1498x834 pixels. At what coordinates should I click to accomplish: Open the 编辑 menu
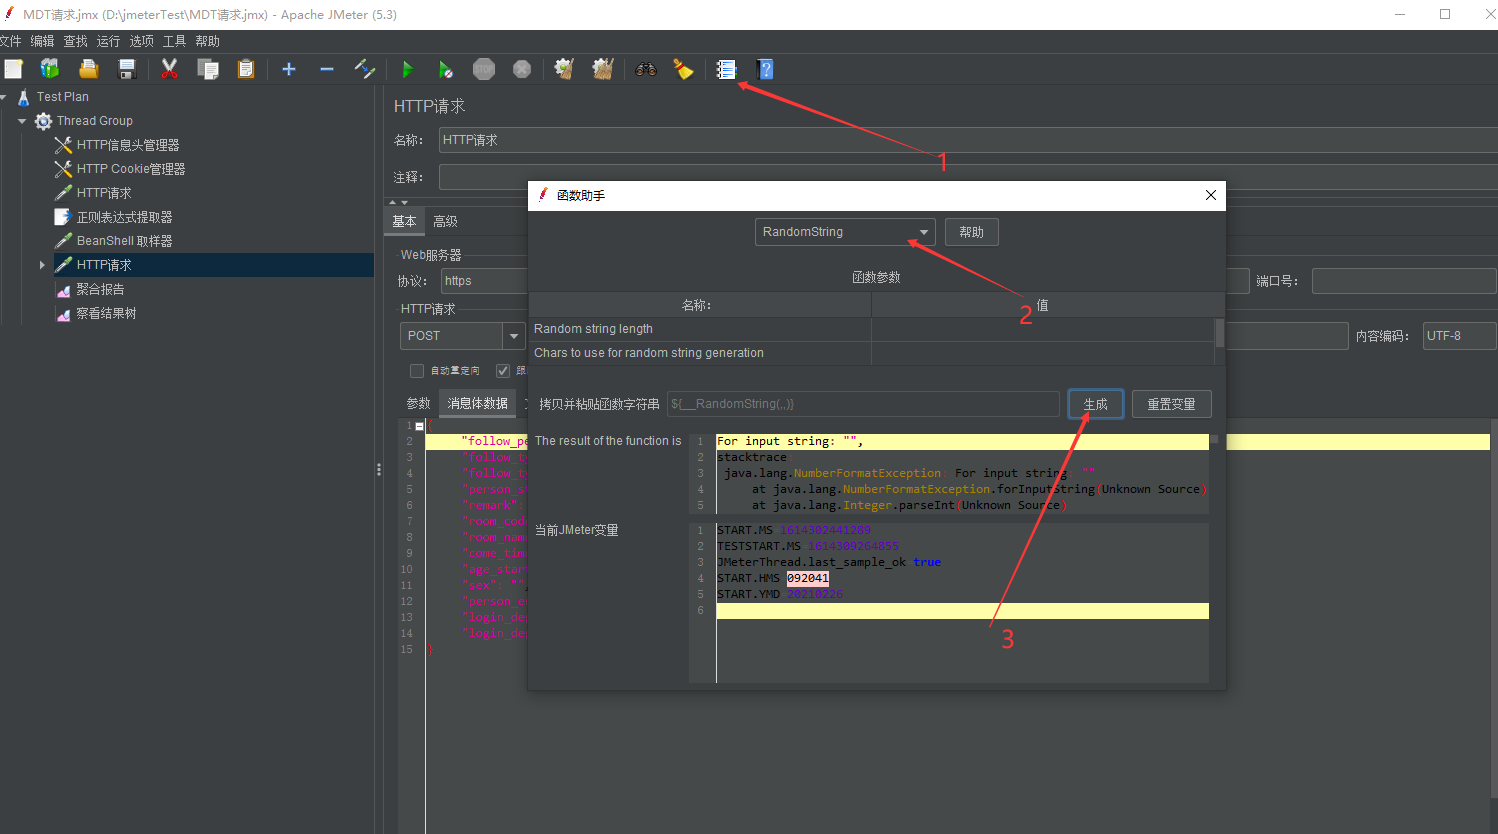(42, 41)
